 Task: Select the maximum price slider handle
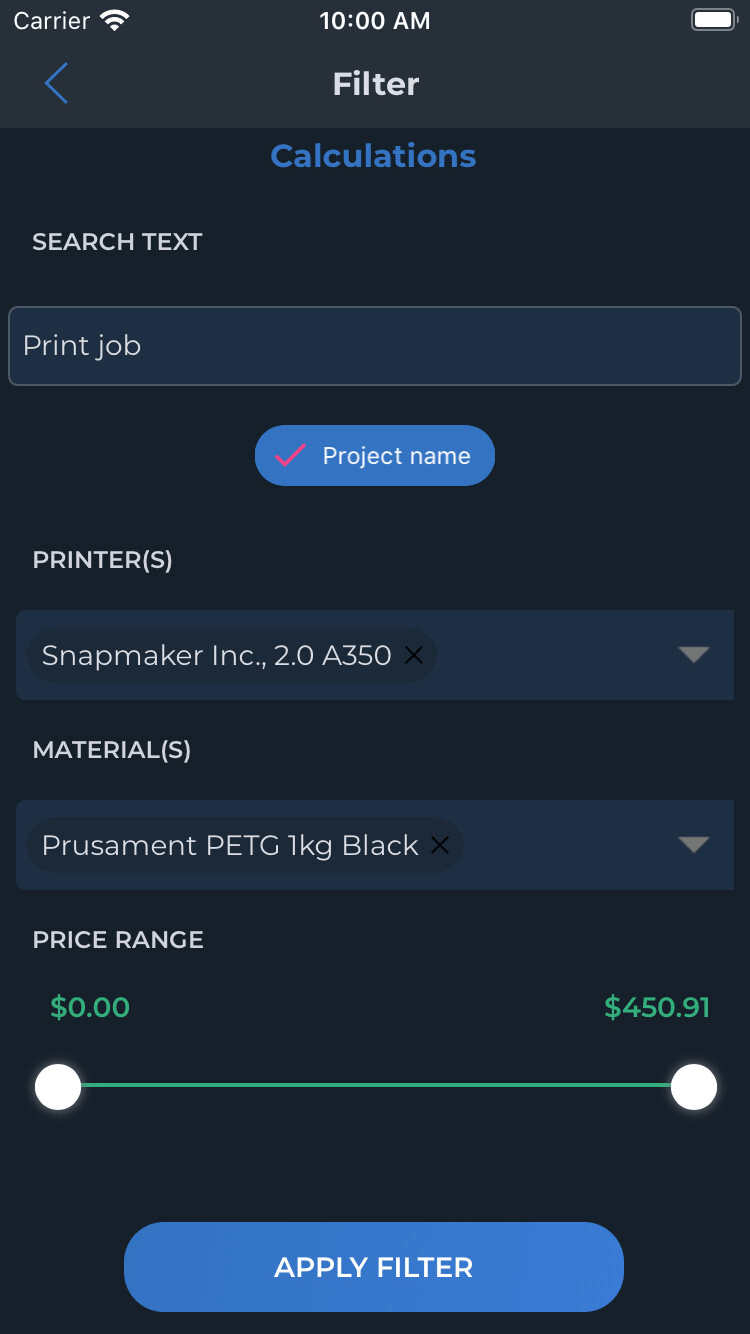(694, 1087)
